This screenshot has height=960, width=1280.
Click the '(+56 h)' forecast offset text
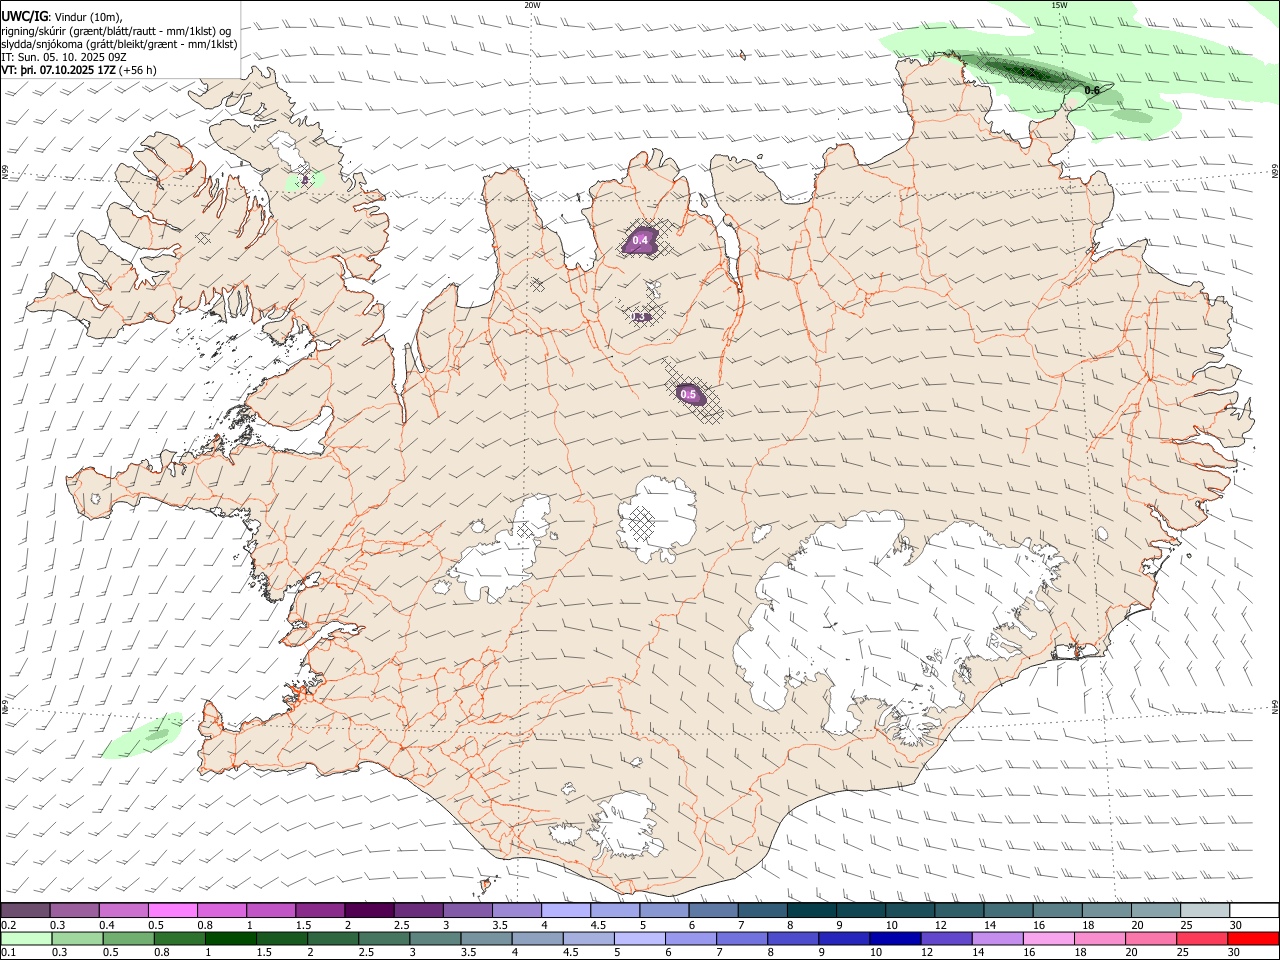[138, 70]
